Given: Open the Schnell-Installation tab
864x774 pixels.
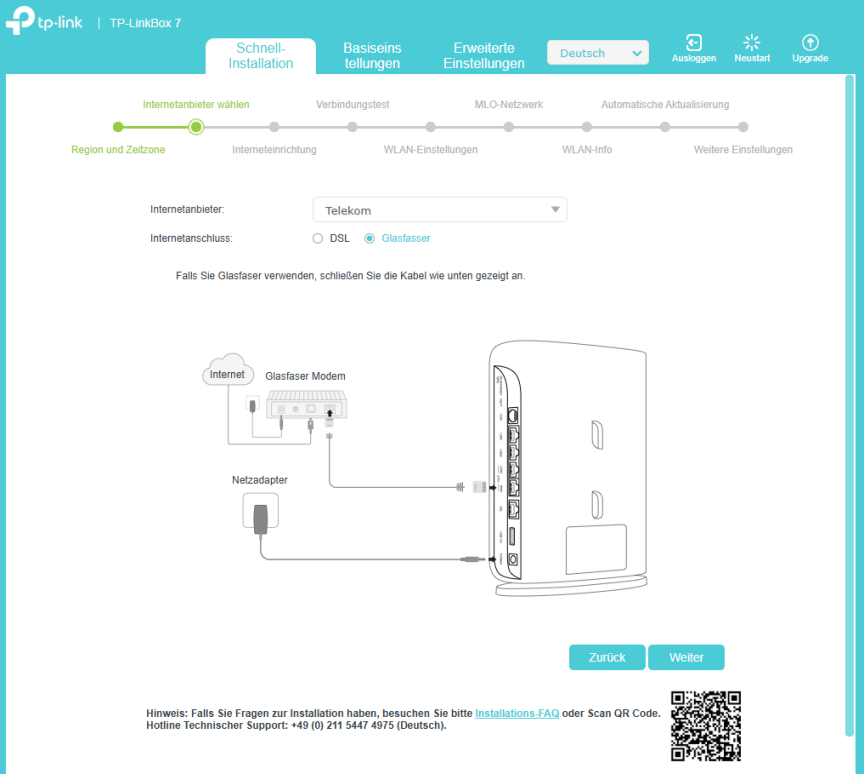Looking at the screenshot, I should [x=261, y=56].
